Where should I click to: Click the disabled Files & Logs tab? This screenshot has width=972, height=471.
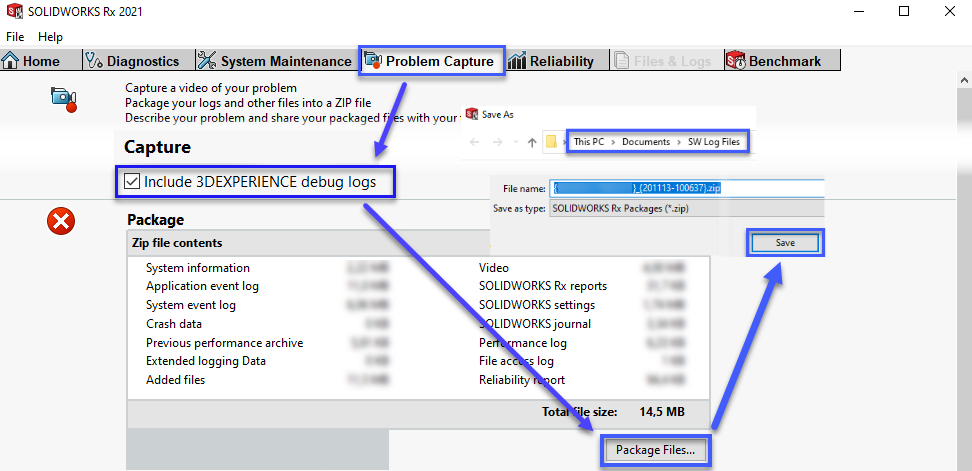(666, 61)
